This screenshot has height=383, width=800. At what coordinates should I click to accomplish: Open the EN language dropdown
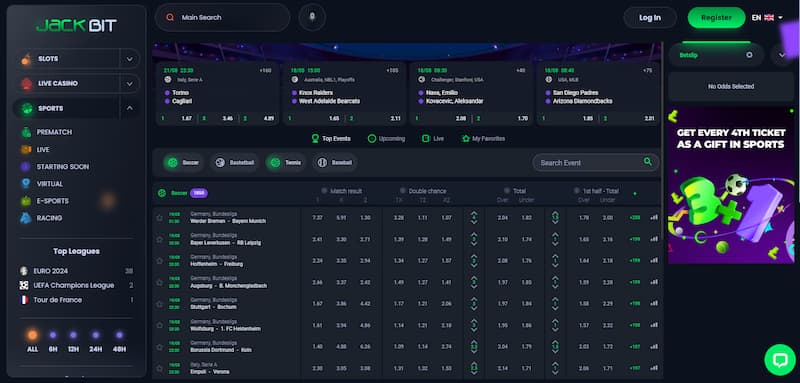tap(767, 17)
